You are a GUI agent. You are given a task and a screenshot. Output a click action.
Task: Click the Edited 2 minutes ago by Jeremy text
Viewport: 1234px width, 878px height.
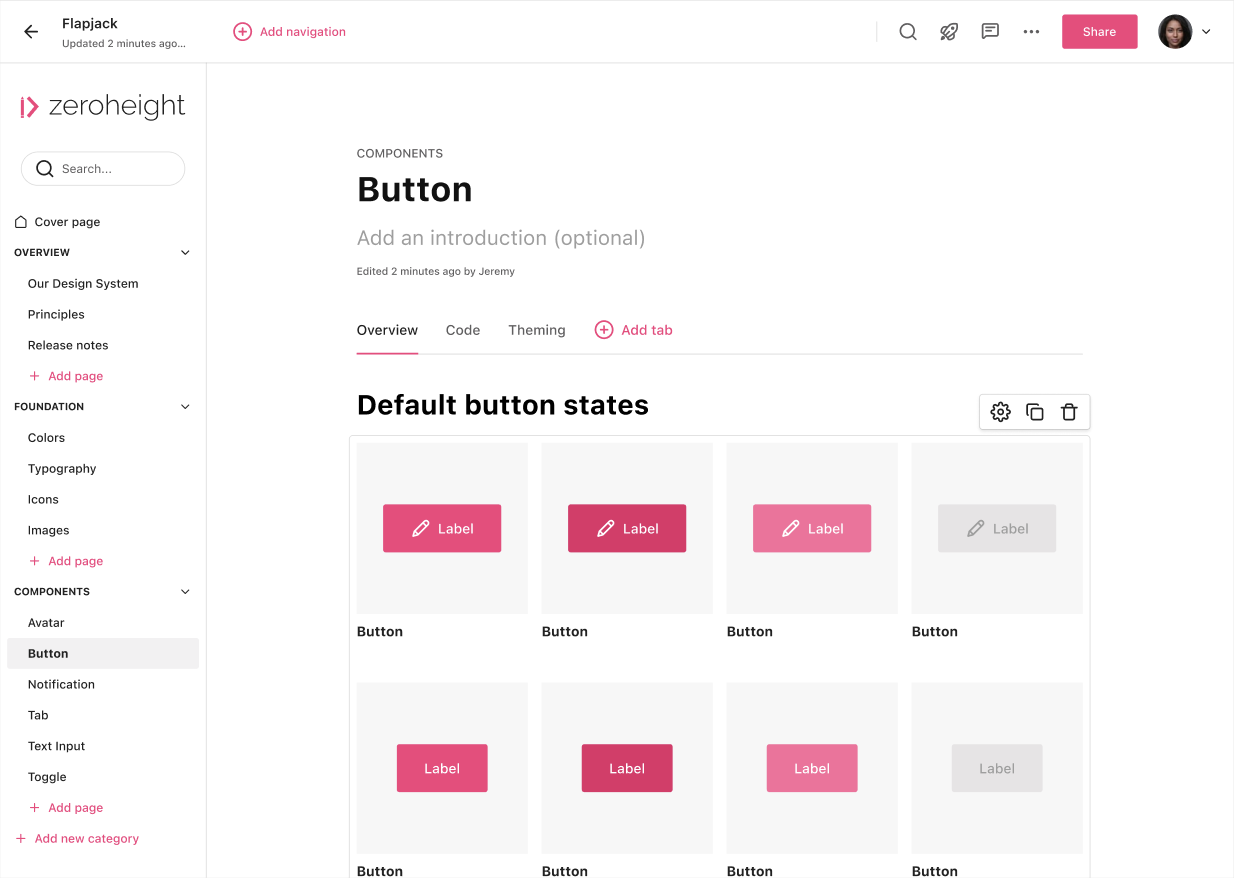(x=436, y=272)
